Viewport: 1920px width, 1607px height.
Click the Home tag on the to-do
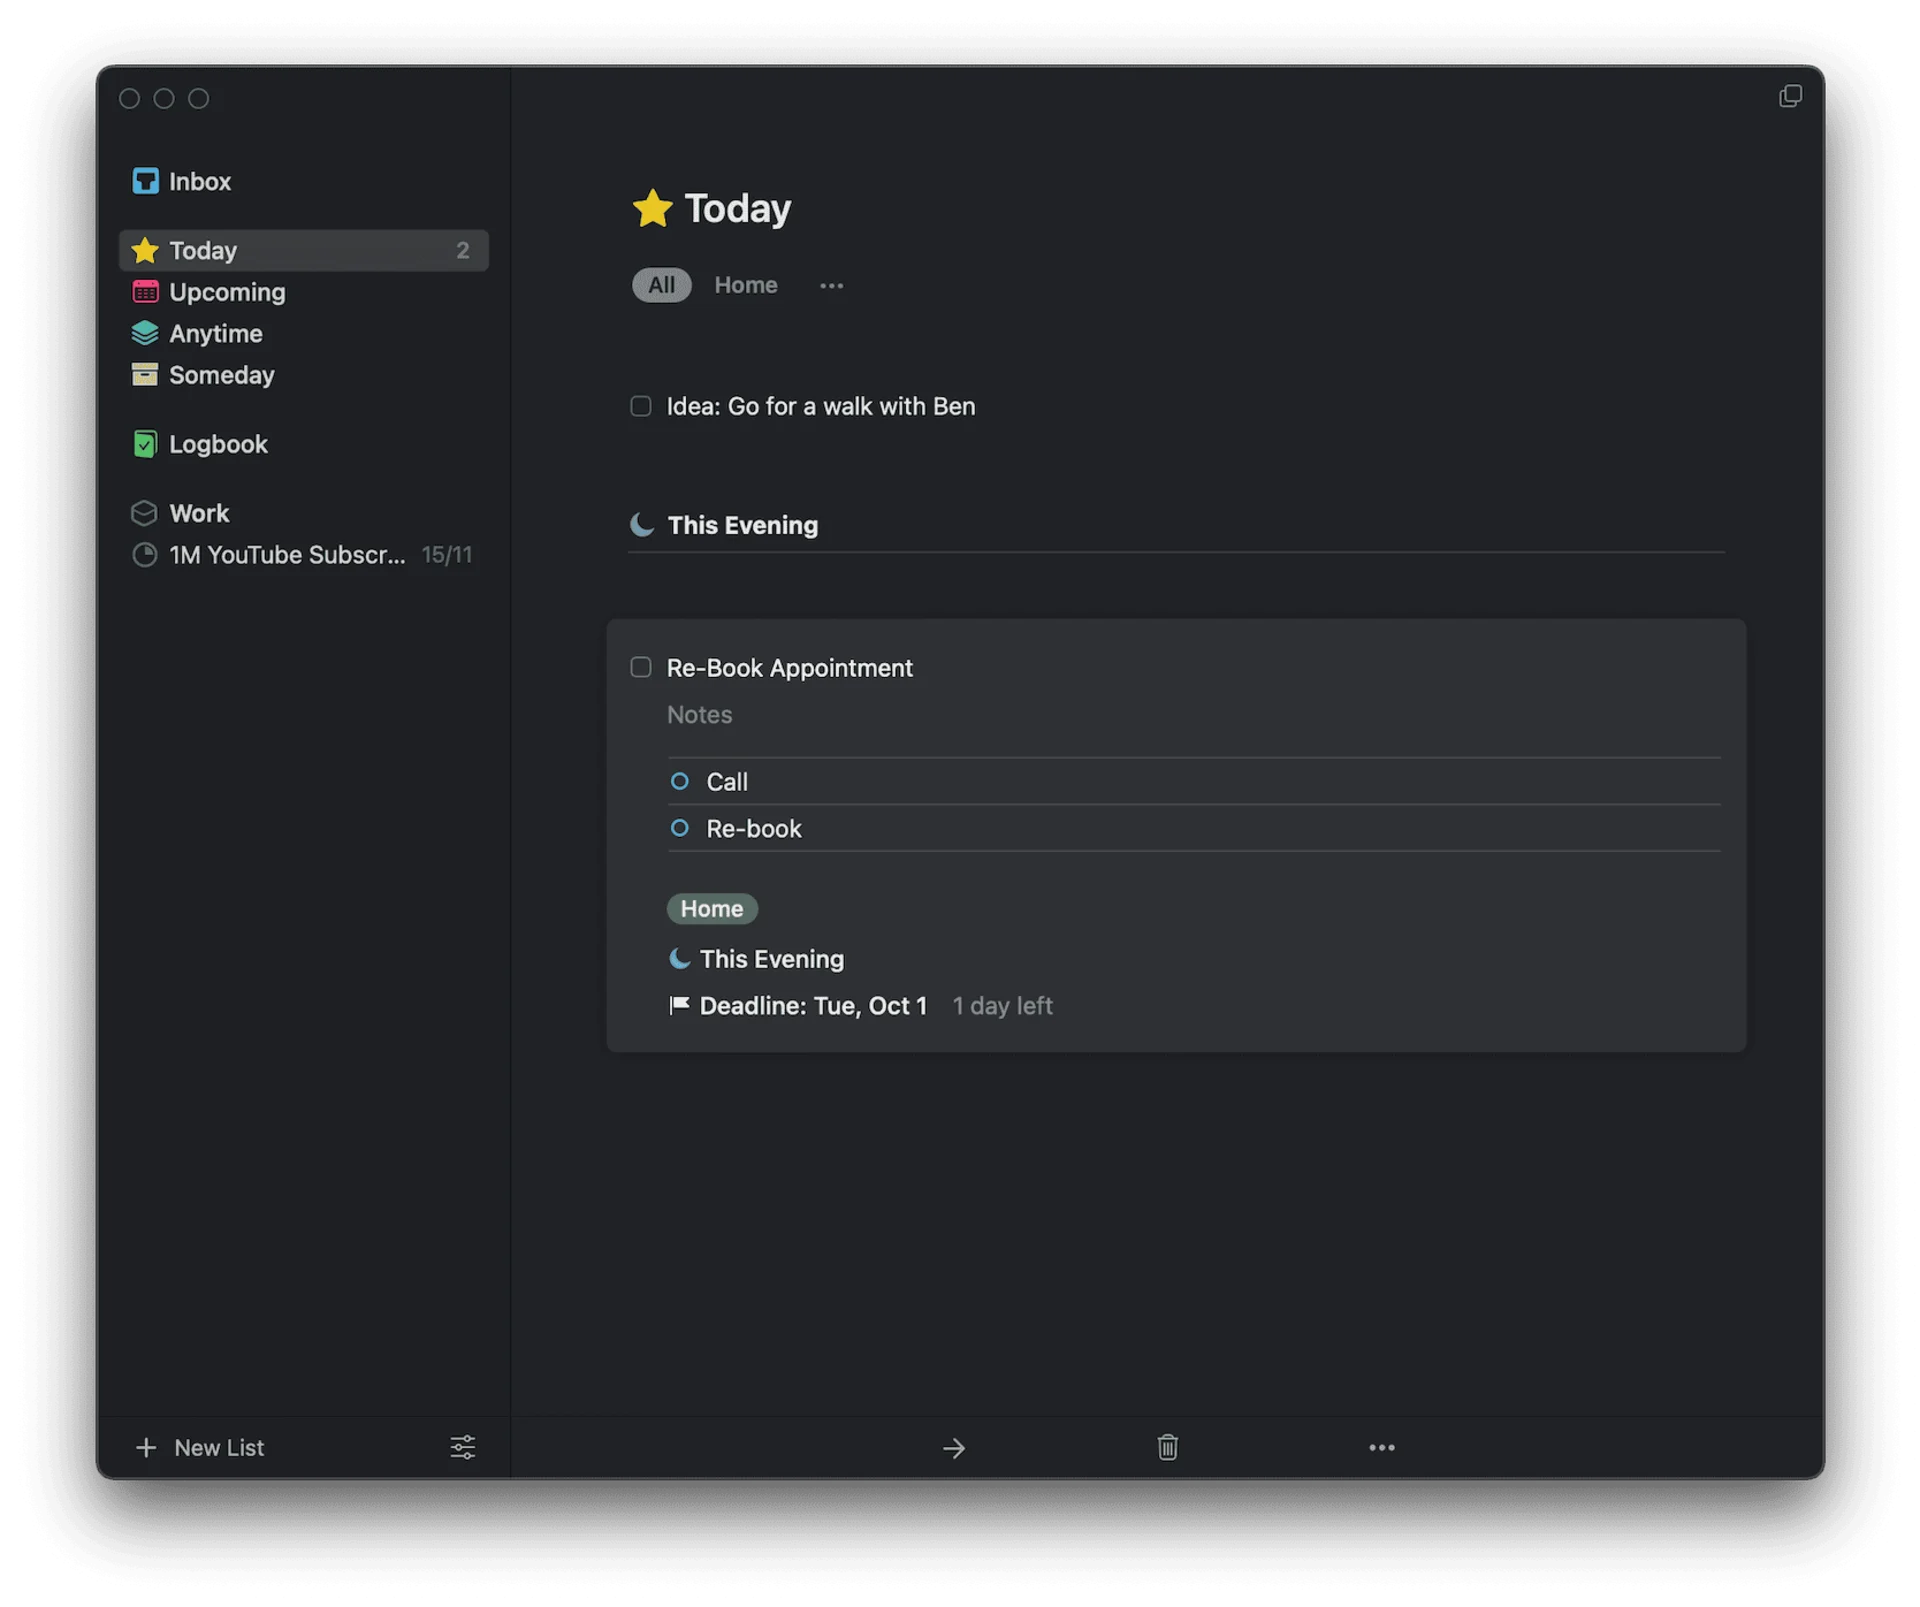[x=711, y=908]
